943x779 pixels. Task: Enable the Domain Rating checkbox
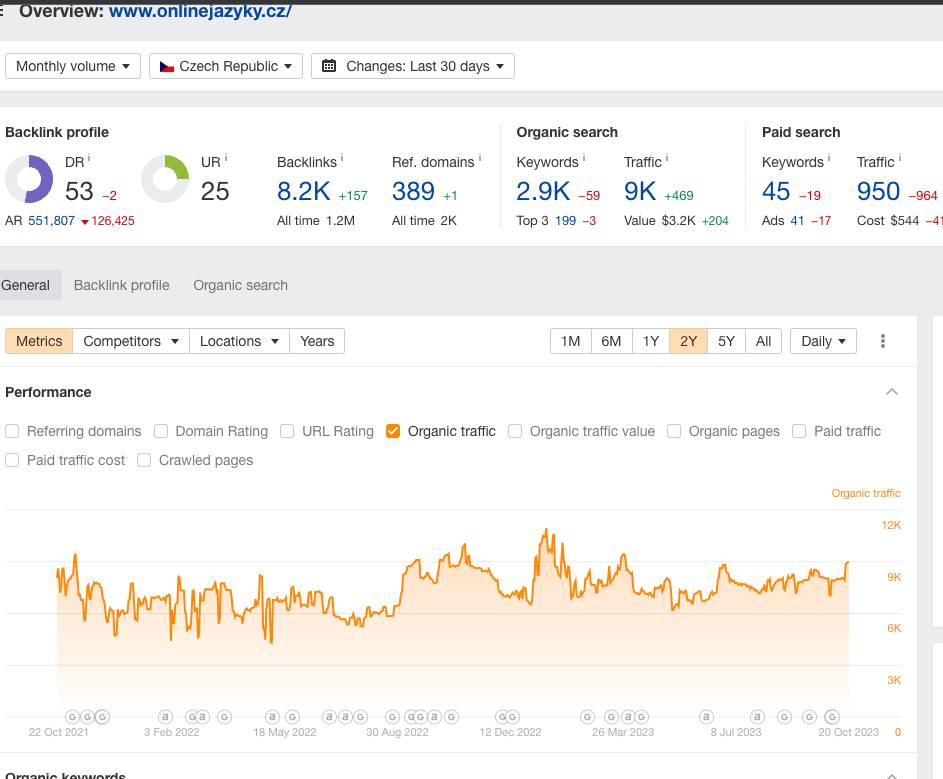[x=161, y=431]
